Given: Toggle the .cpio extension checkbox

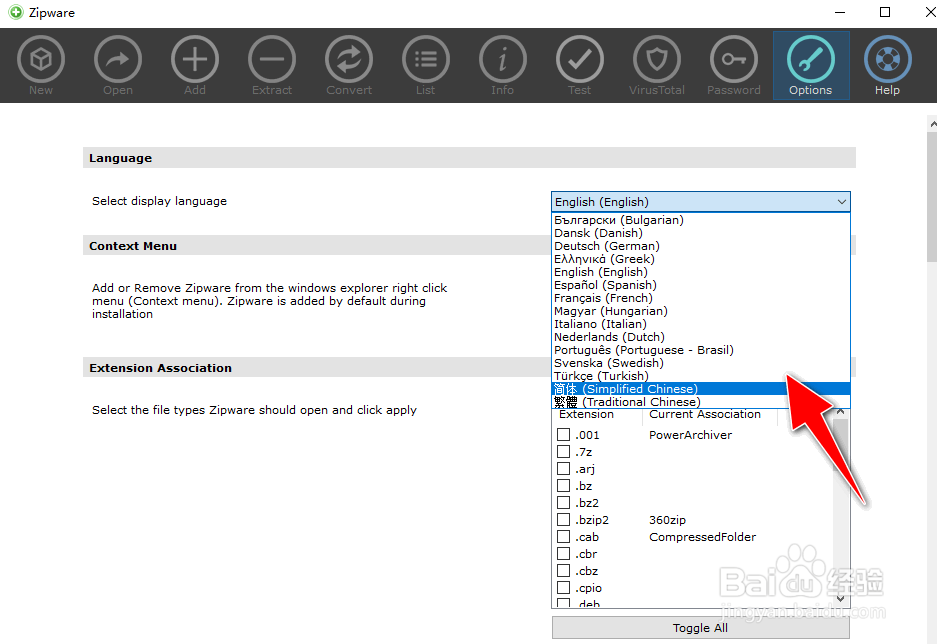Looking at the screenshot, I should (564, 588).
